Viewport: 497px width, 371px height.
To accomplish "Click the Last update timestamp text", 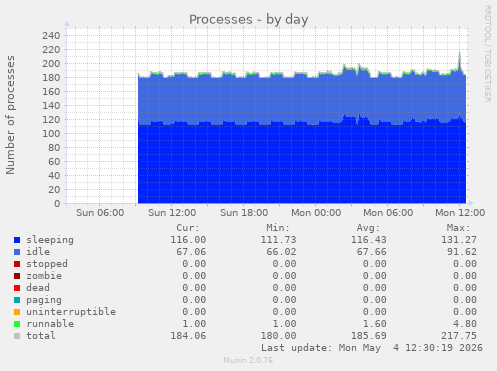I will click(372, 348).
